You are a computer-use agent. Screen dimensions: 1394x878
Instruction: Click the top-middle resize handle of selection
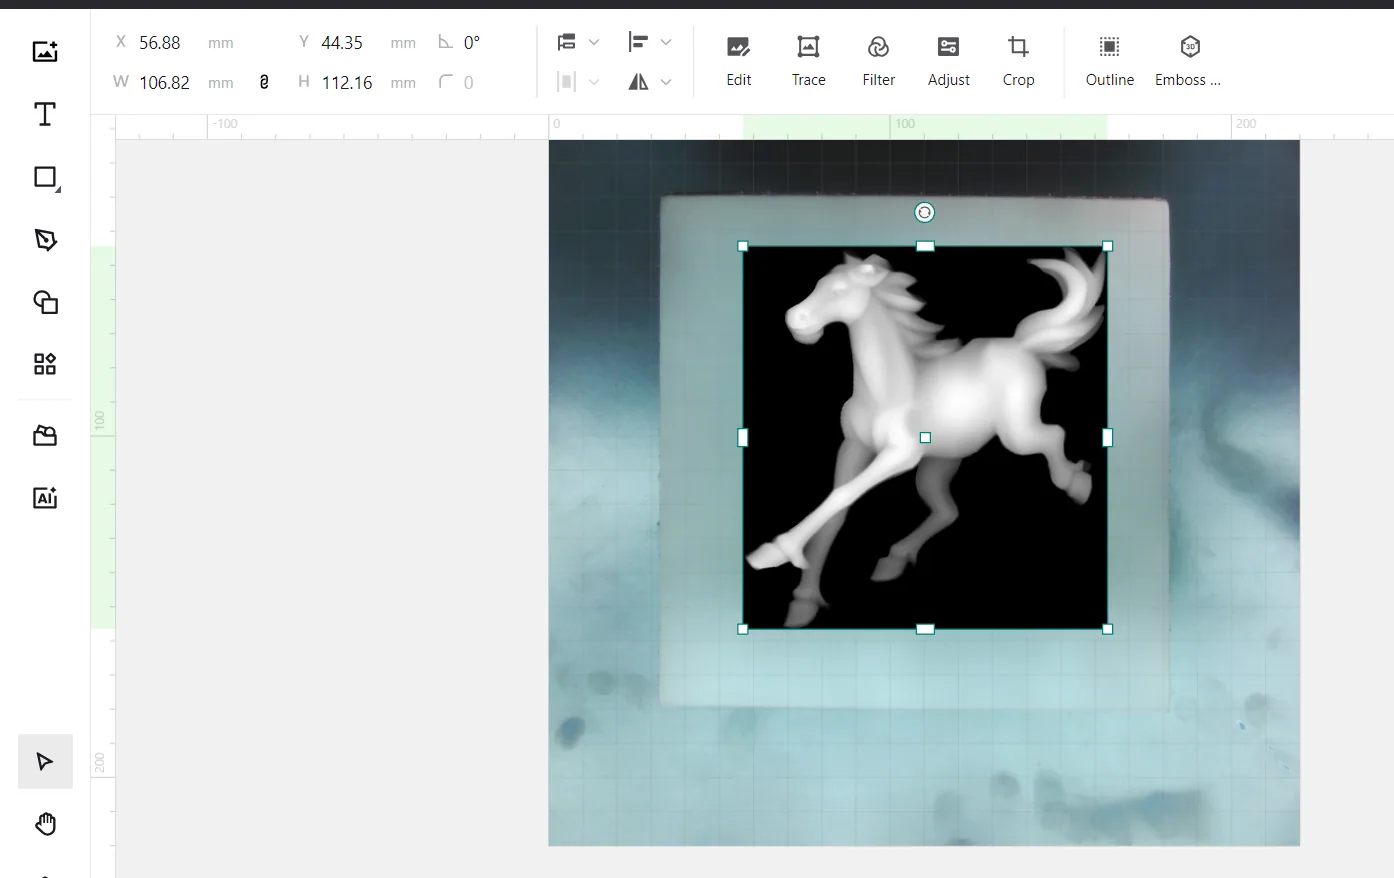(x=925, y=246)
